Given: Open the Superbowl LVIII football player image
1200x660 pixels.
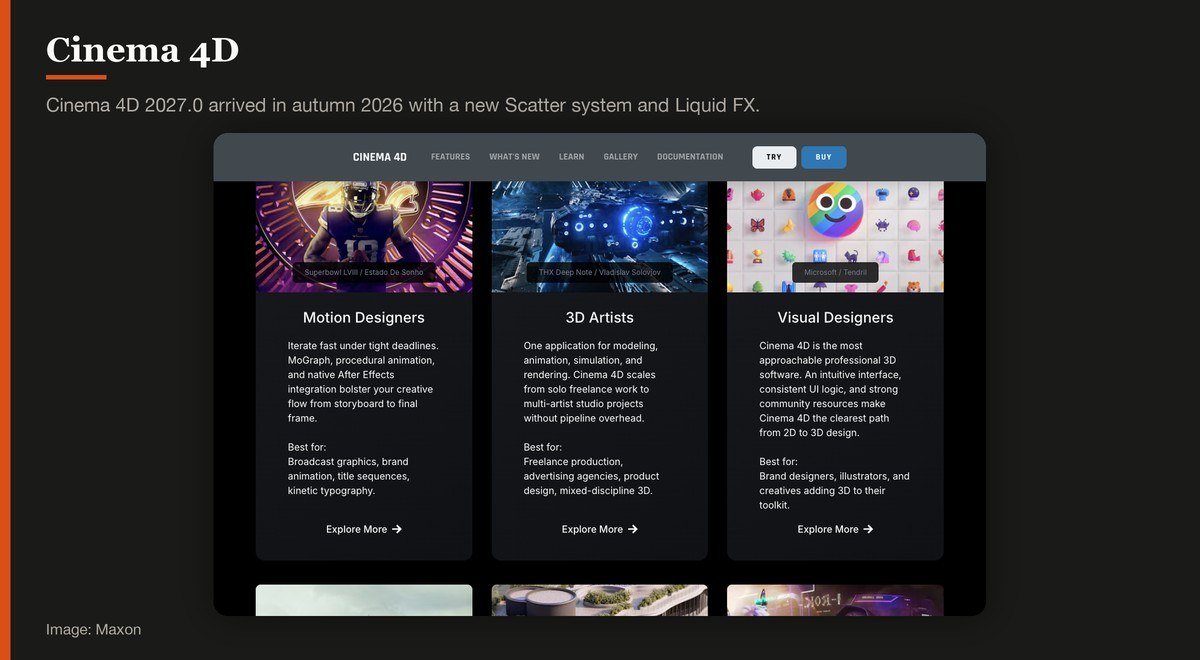Looking at the screenshot, I should 364,237.
